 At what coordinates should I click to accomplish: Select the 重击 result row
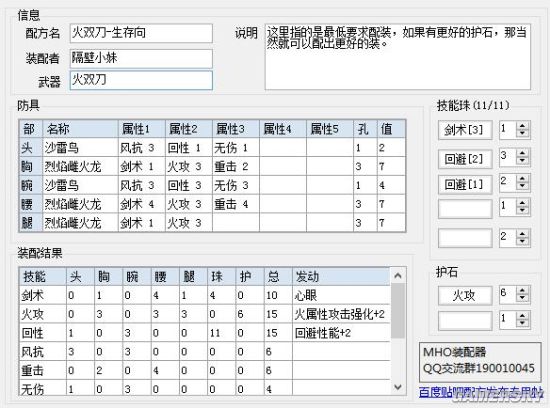click(204, 370)
